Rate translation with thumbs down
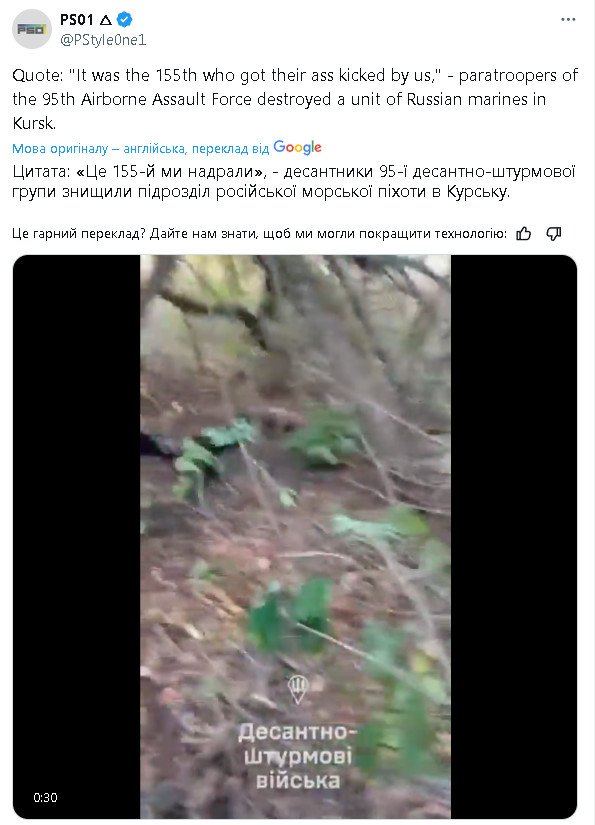The width and height of the screenshot is (595, 825). (554, 234)
